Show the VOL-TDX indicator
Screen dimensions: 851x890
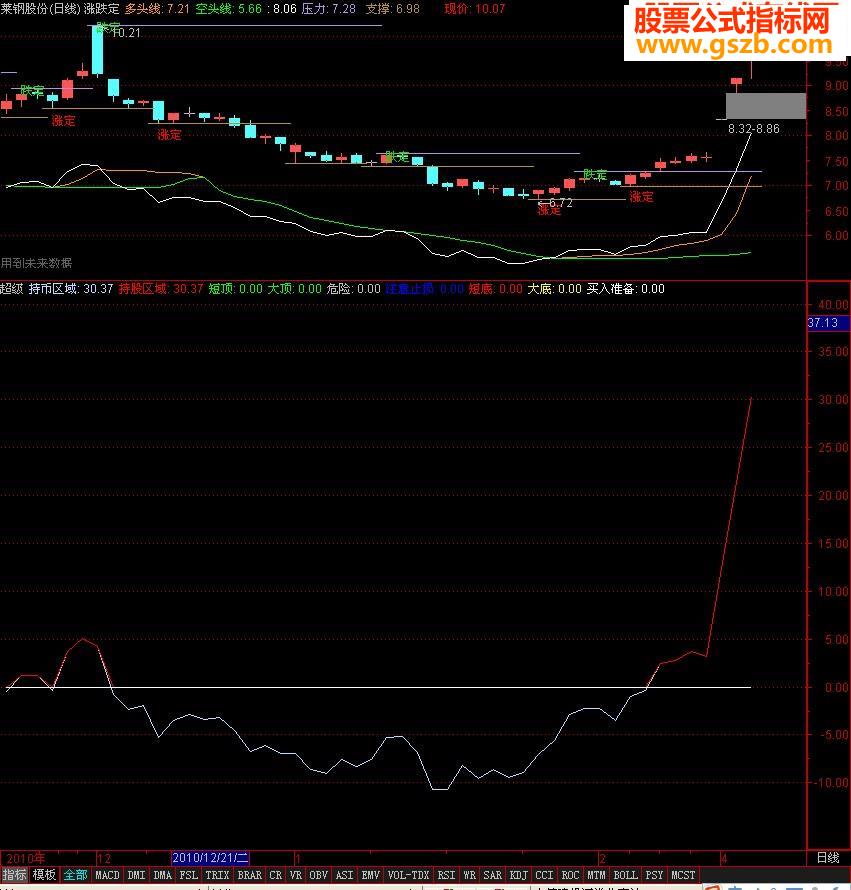[x=408, y=875]
